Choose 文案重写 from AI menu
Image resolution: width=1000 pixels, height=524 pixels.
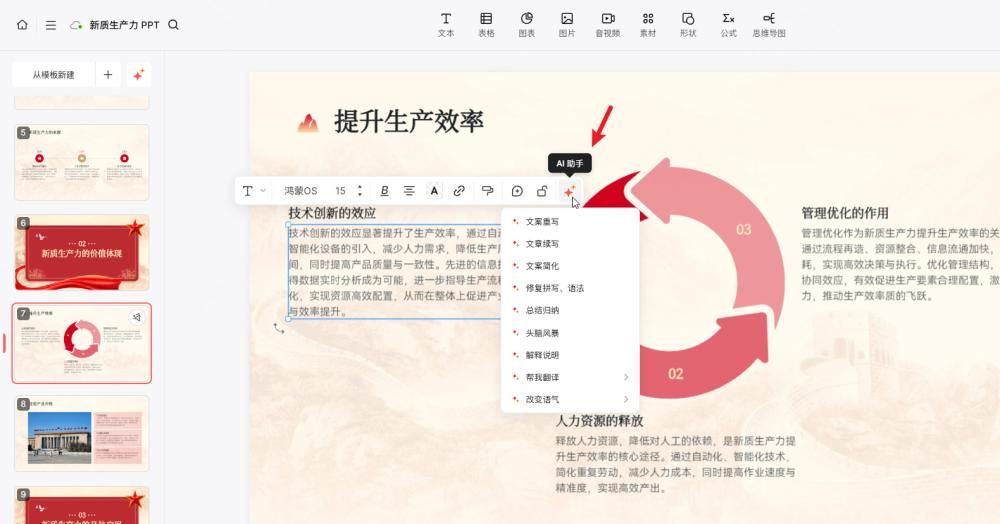(570, 222)
